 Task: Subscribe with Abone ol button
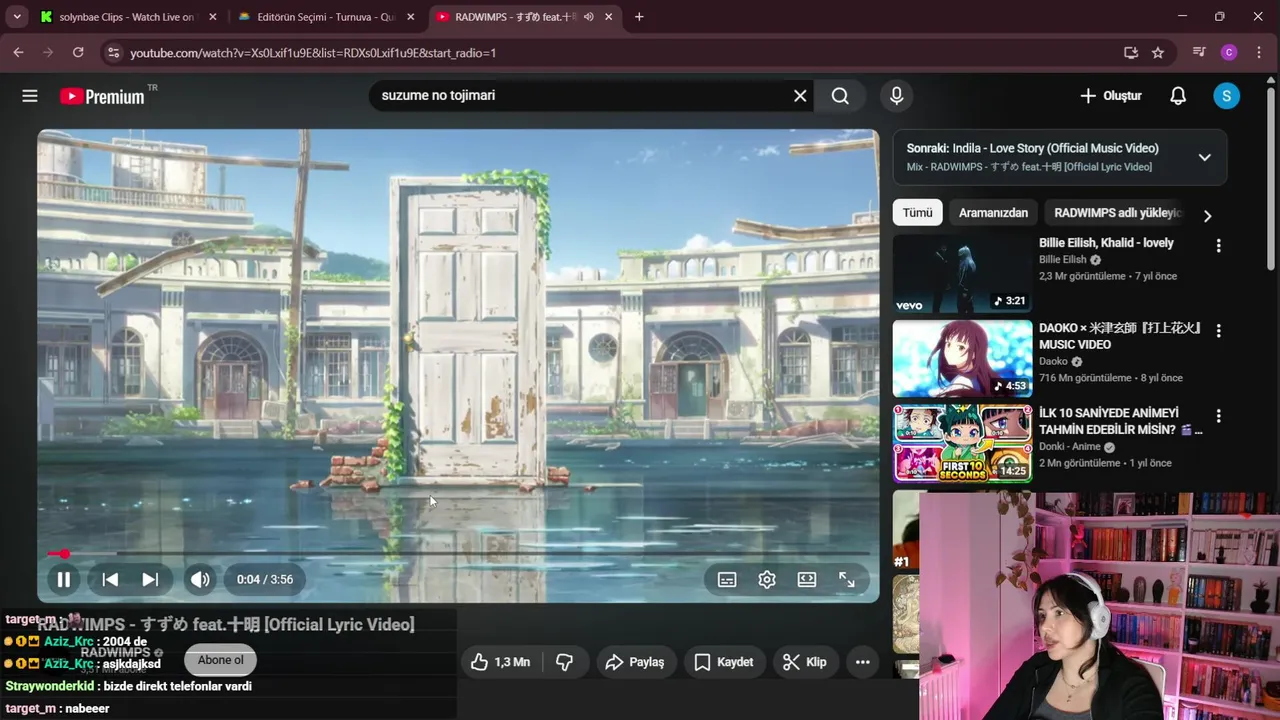click(x=221, y=660)
